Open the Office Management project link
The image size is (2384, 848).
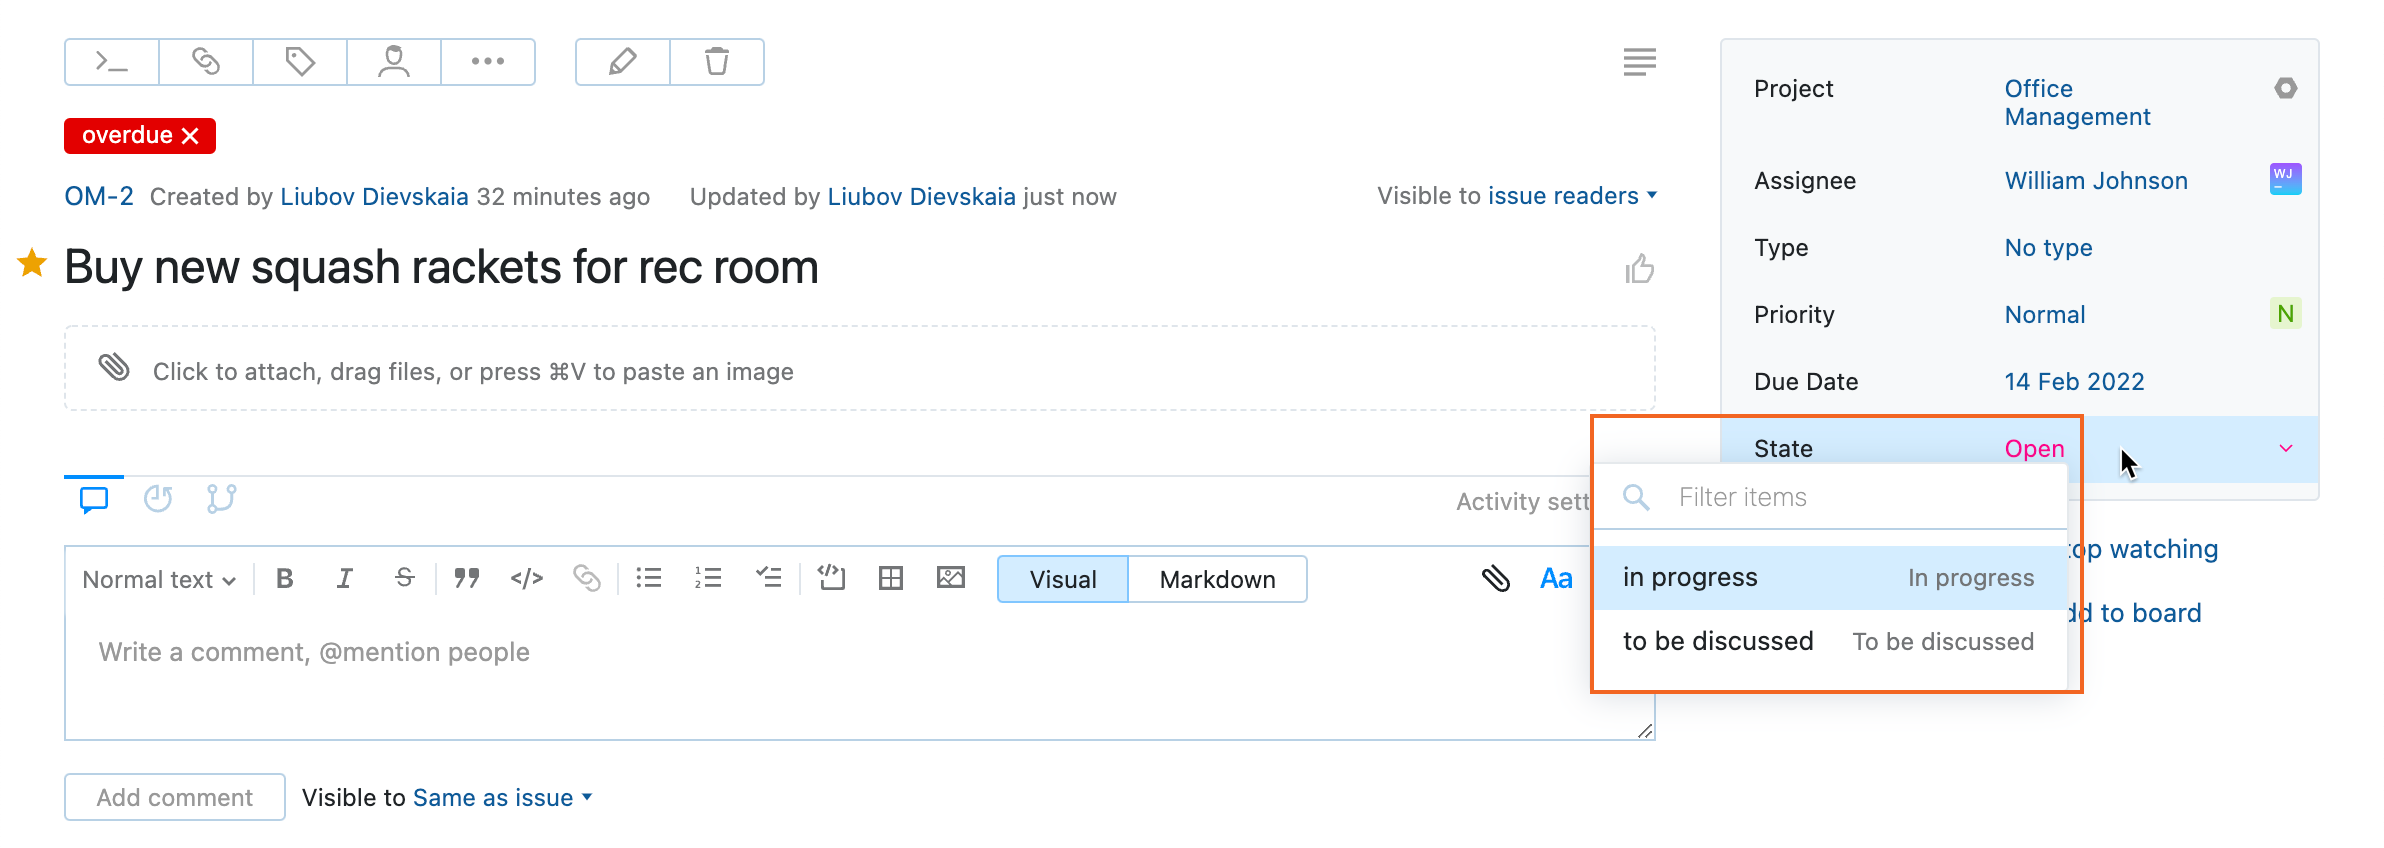pyautogui.click(x=2076, y=103)
